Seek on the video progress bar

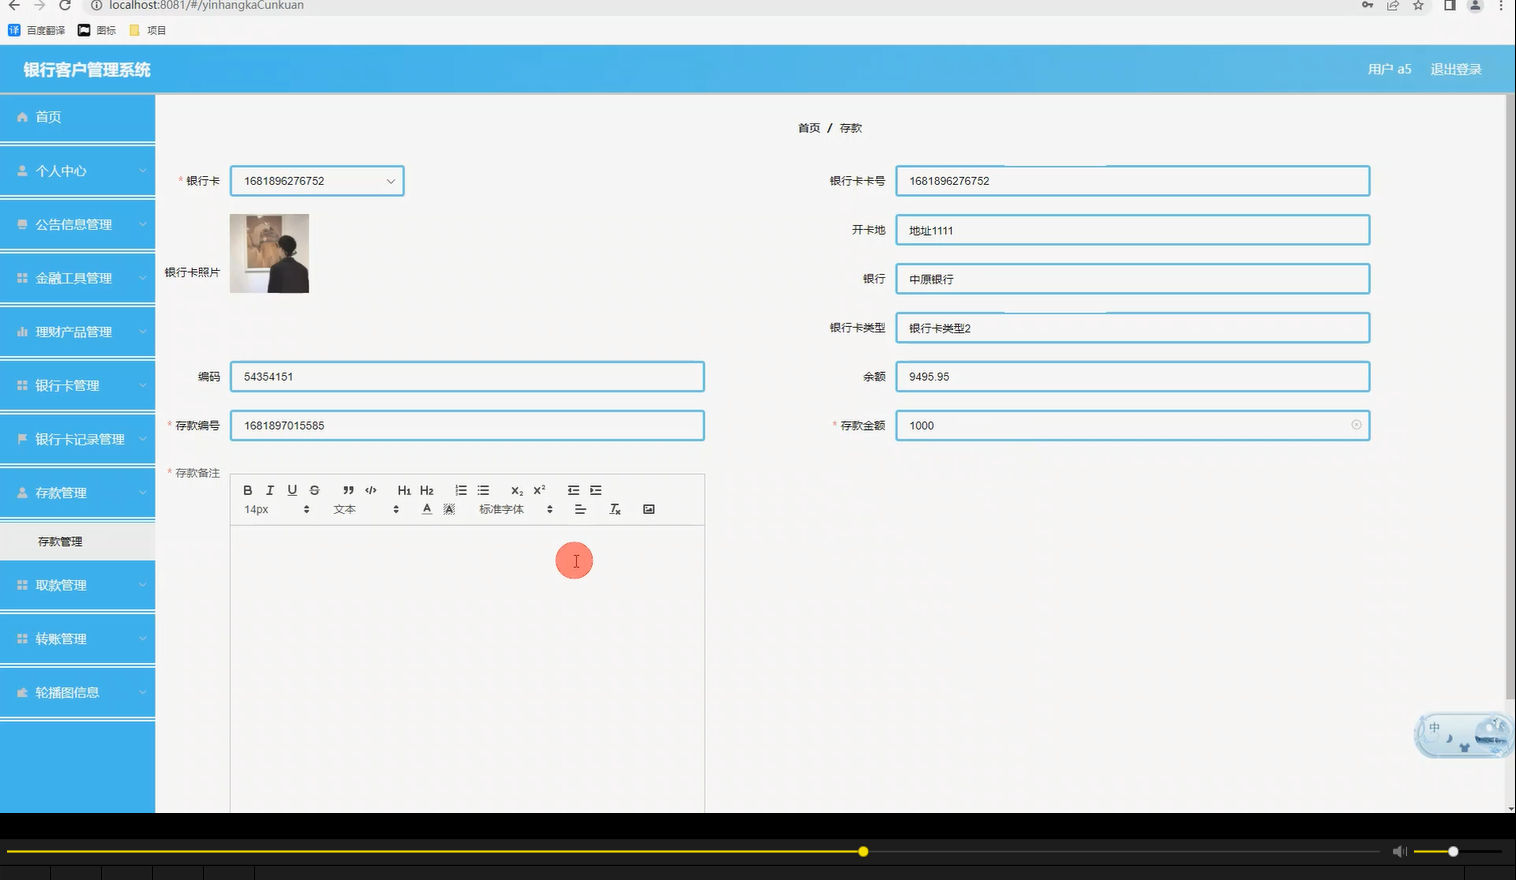694,852
